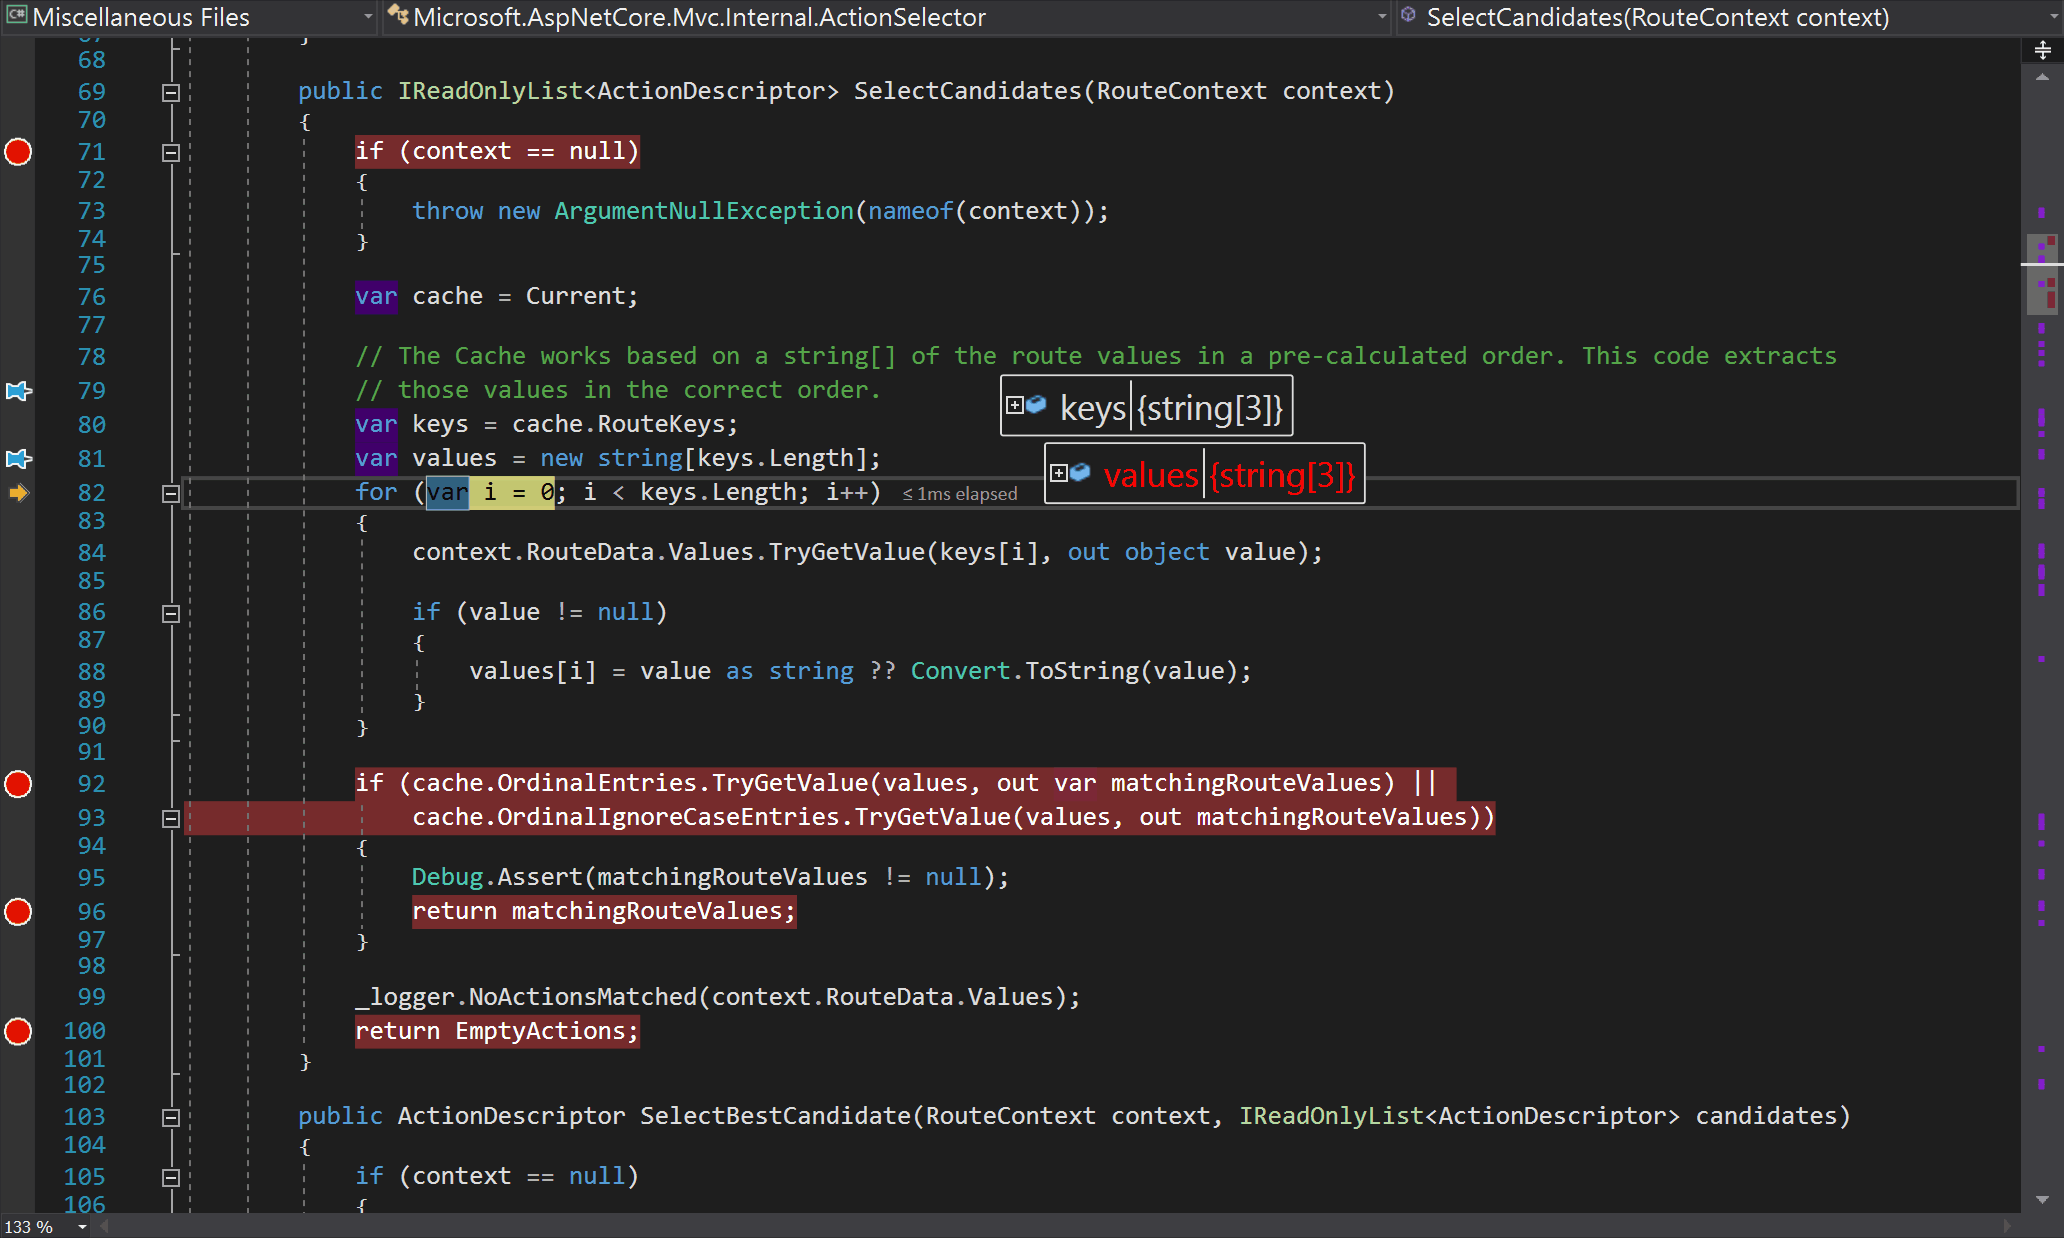Toggle the breakpoint on line 71

pos(18,152)
